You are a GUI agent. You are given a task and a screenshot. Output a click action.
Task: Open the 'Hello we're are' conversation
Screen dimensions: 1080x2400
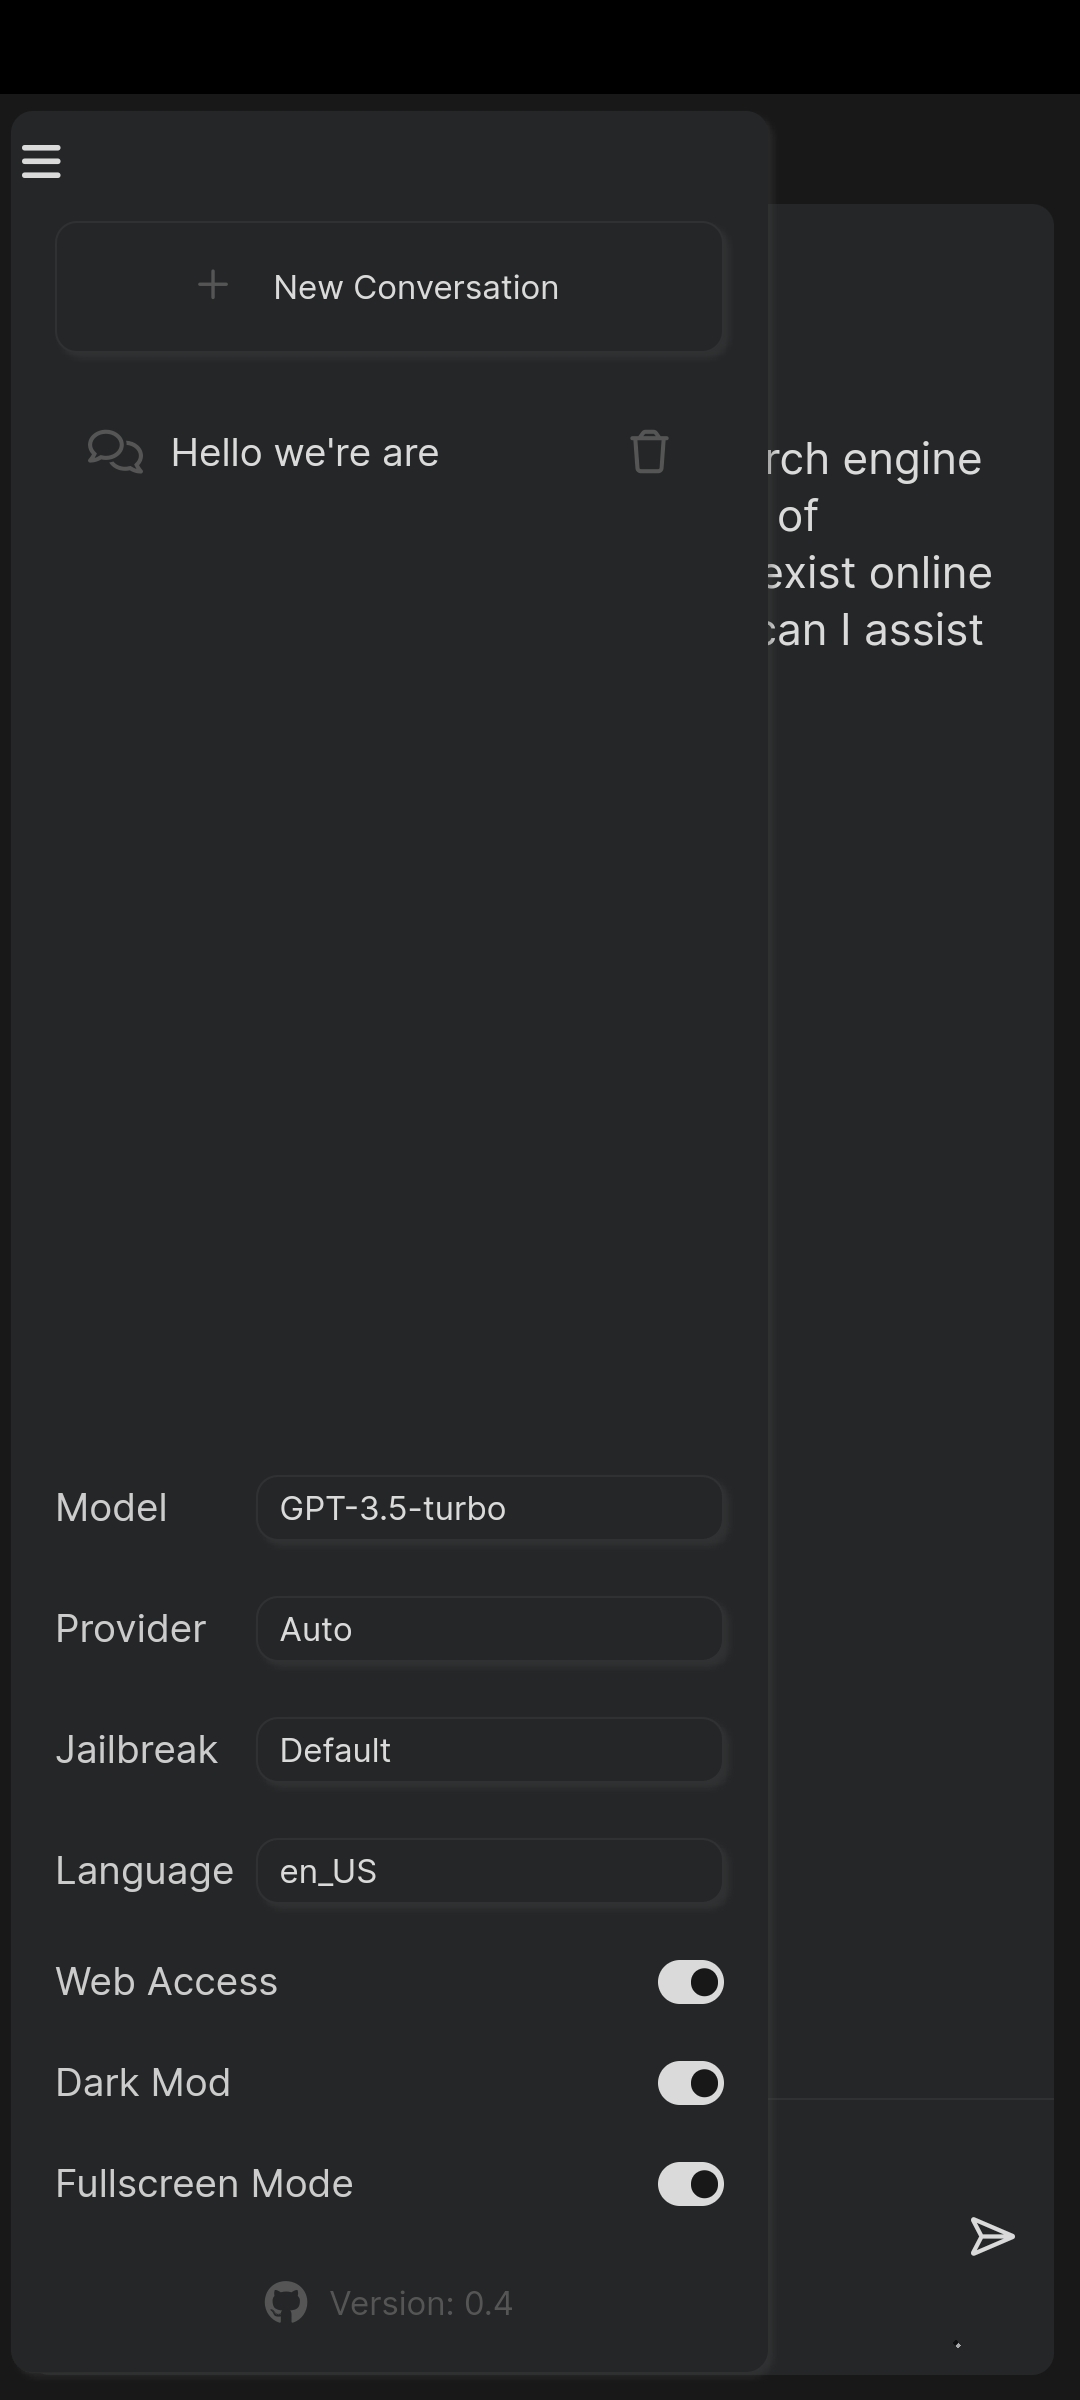click(305, 453)
